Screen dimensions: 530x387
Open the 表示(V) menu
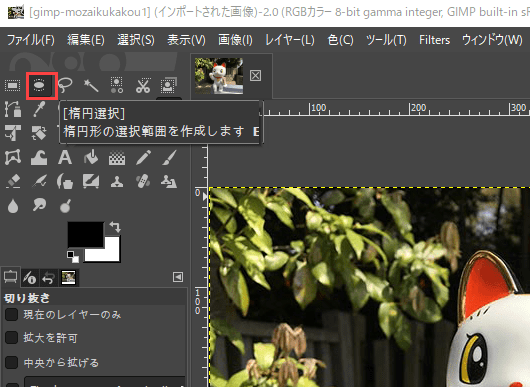pyautogui.click(x=186, y=40)
